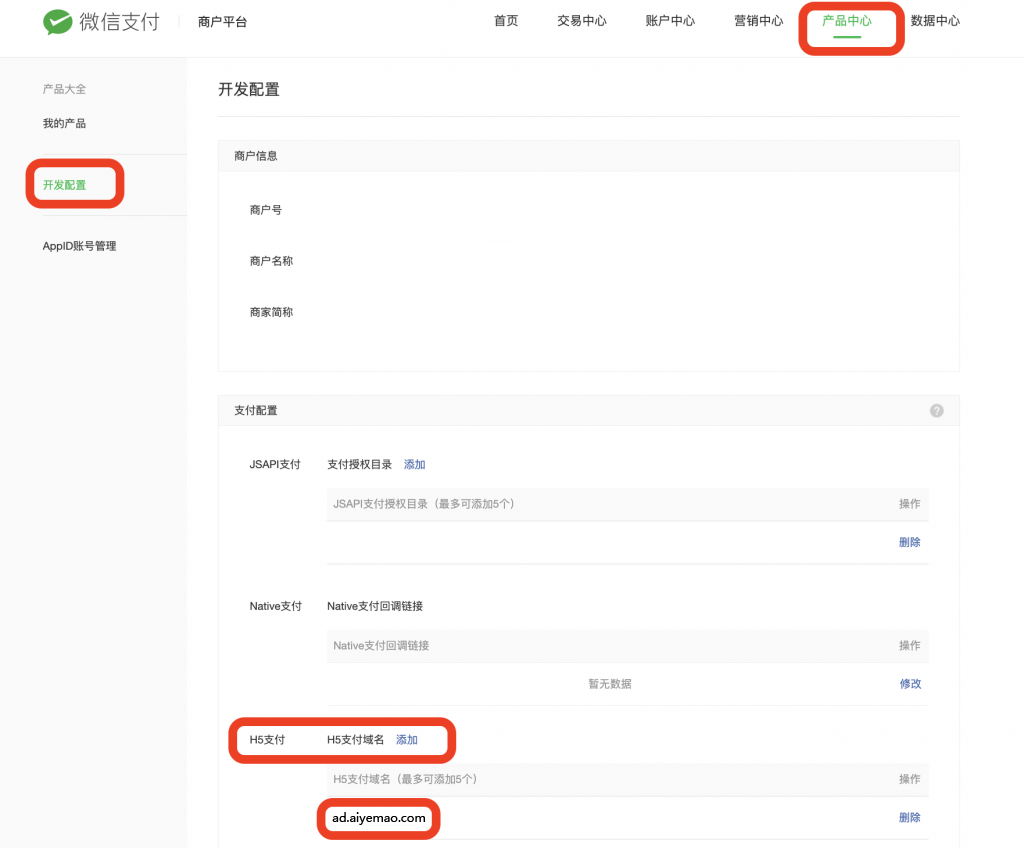This screenshot has height=848, width=1024.
Task: Open the 数据中心 tab
Action: click(x=935, y=21)
